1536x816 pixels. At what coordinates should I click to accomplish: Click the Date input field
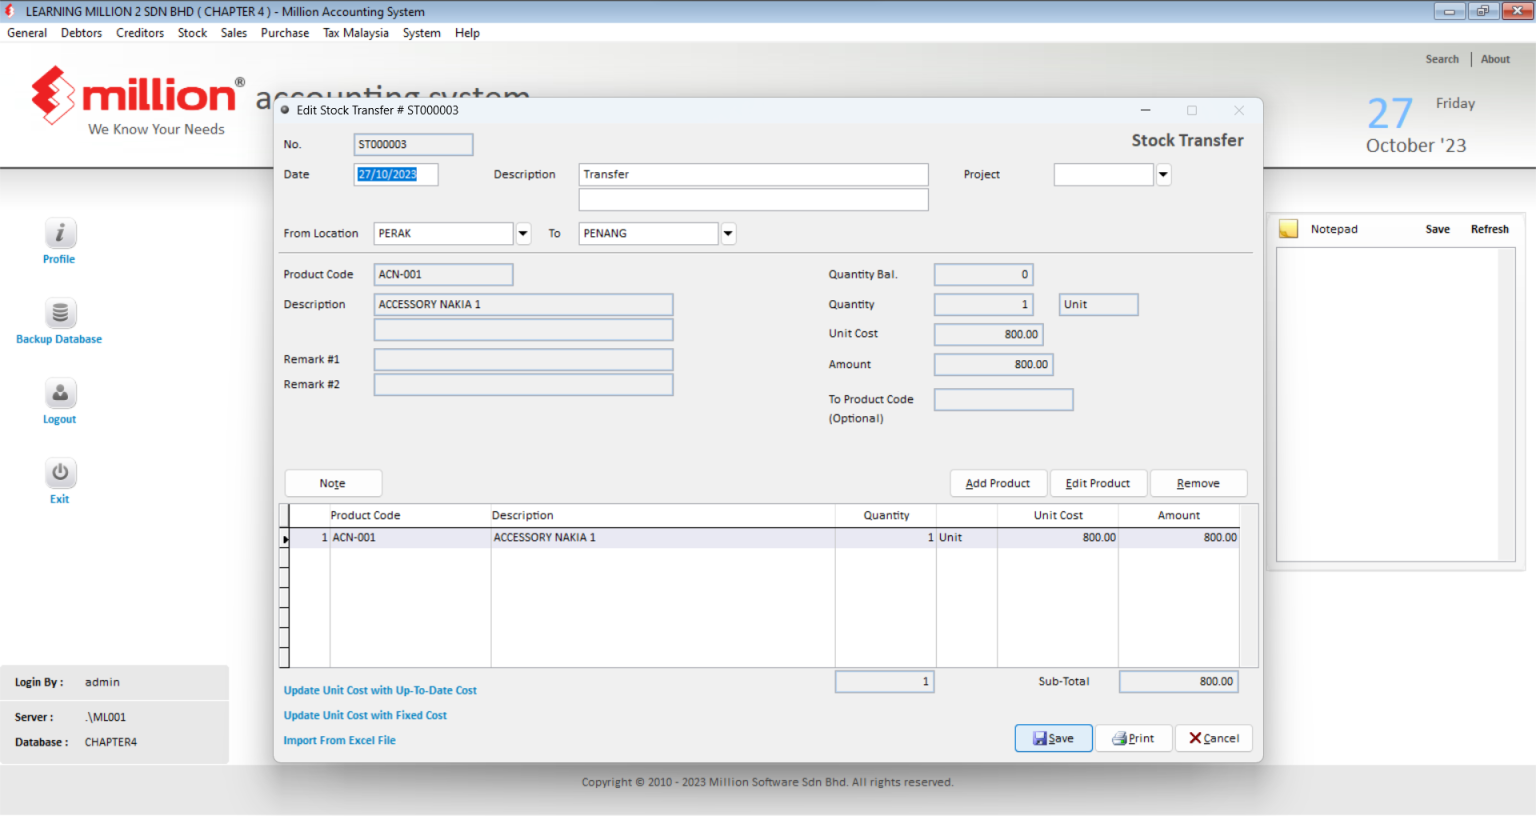click(x=396, y=175)
